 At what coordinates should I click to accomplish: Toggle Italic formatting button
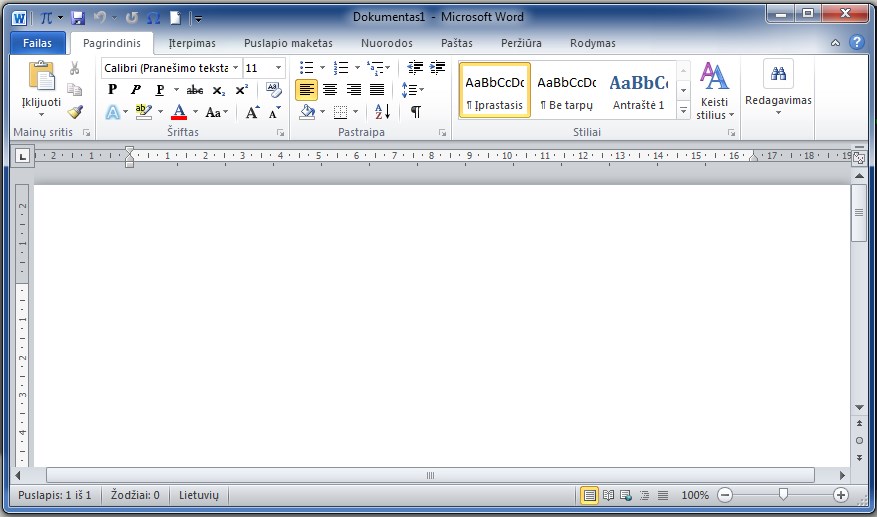[135, 90]
